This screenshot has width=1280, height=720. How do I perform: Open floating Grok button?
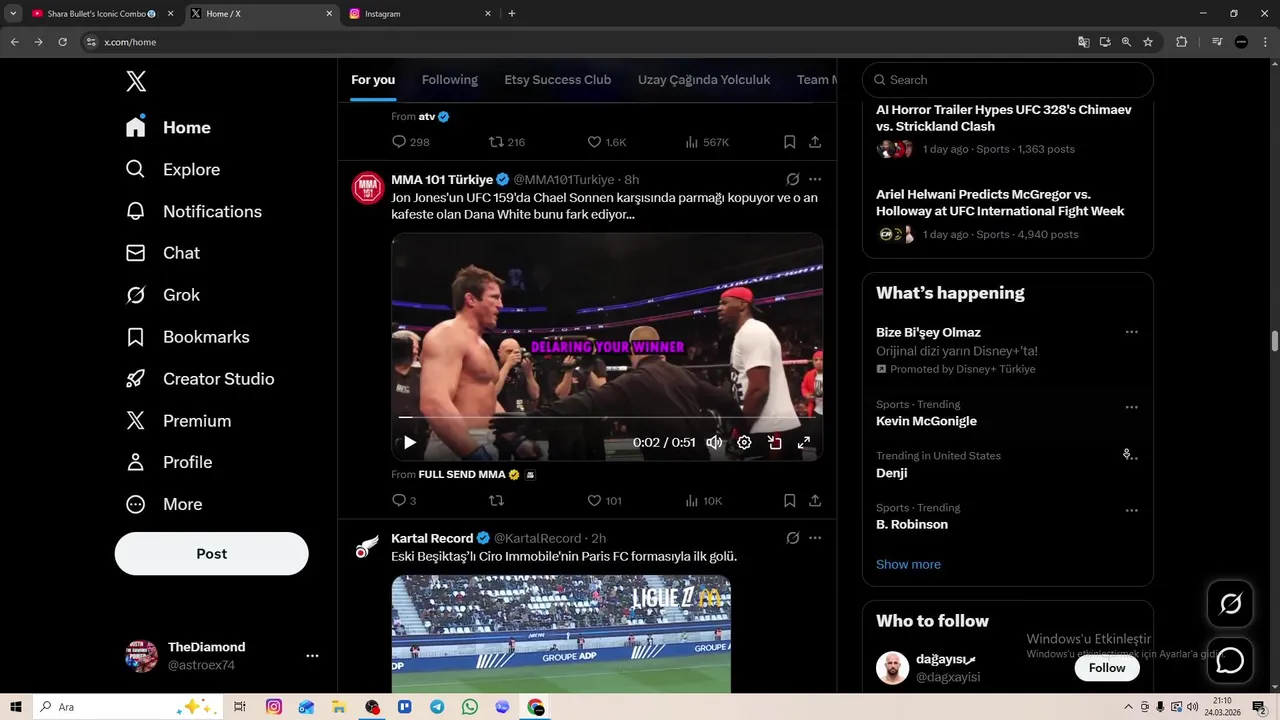pos(1230,604)
